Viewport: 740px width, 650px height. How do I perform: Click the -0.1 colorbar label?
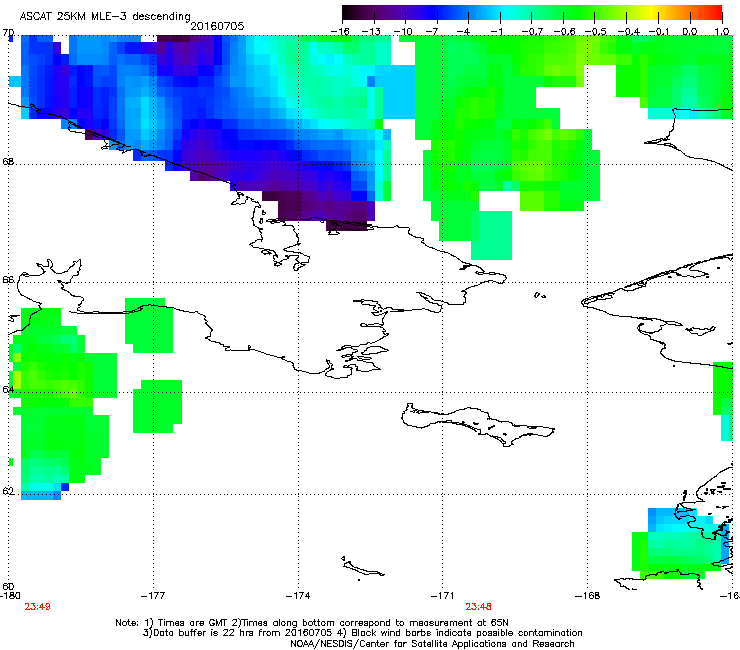pos(659,32)
